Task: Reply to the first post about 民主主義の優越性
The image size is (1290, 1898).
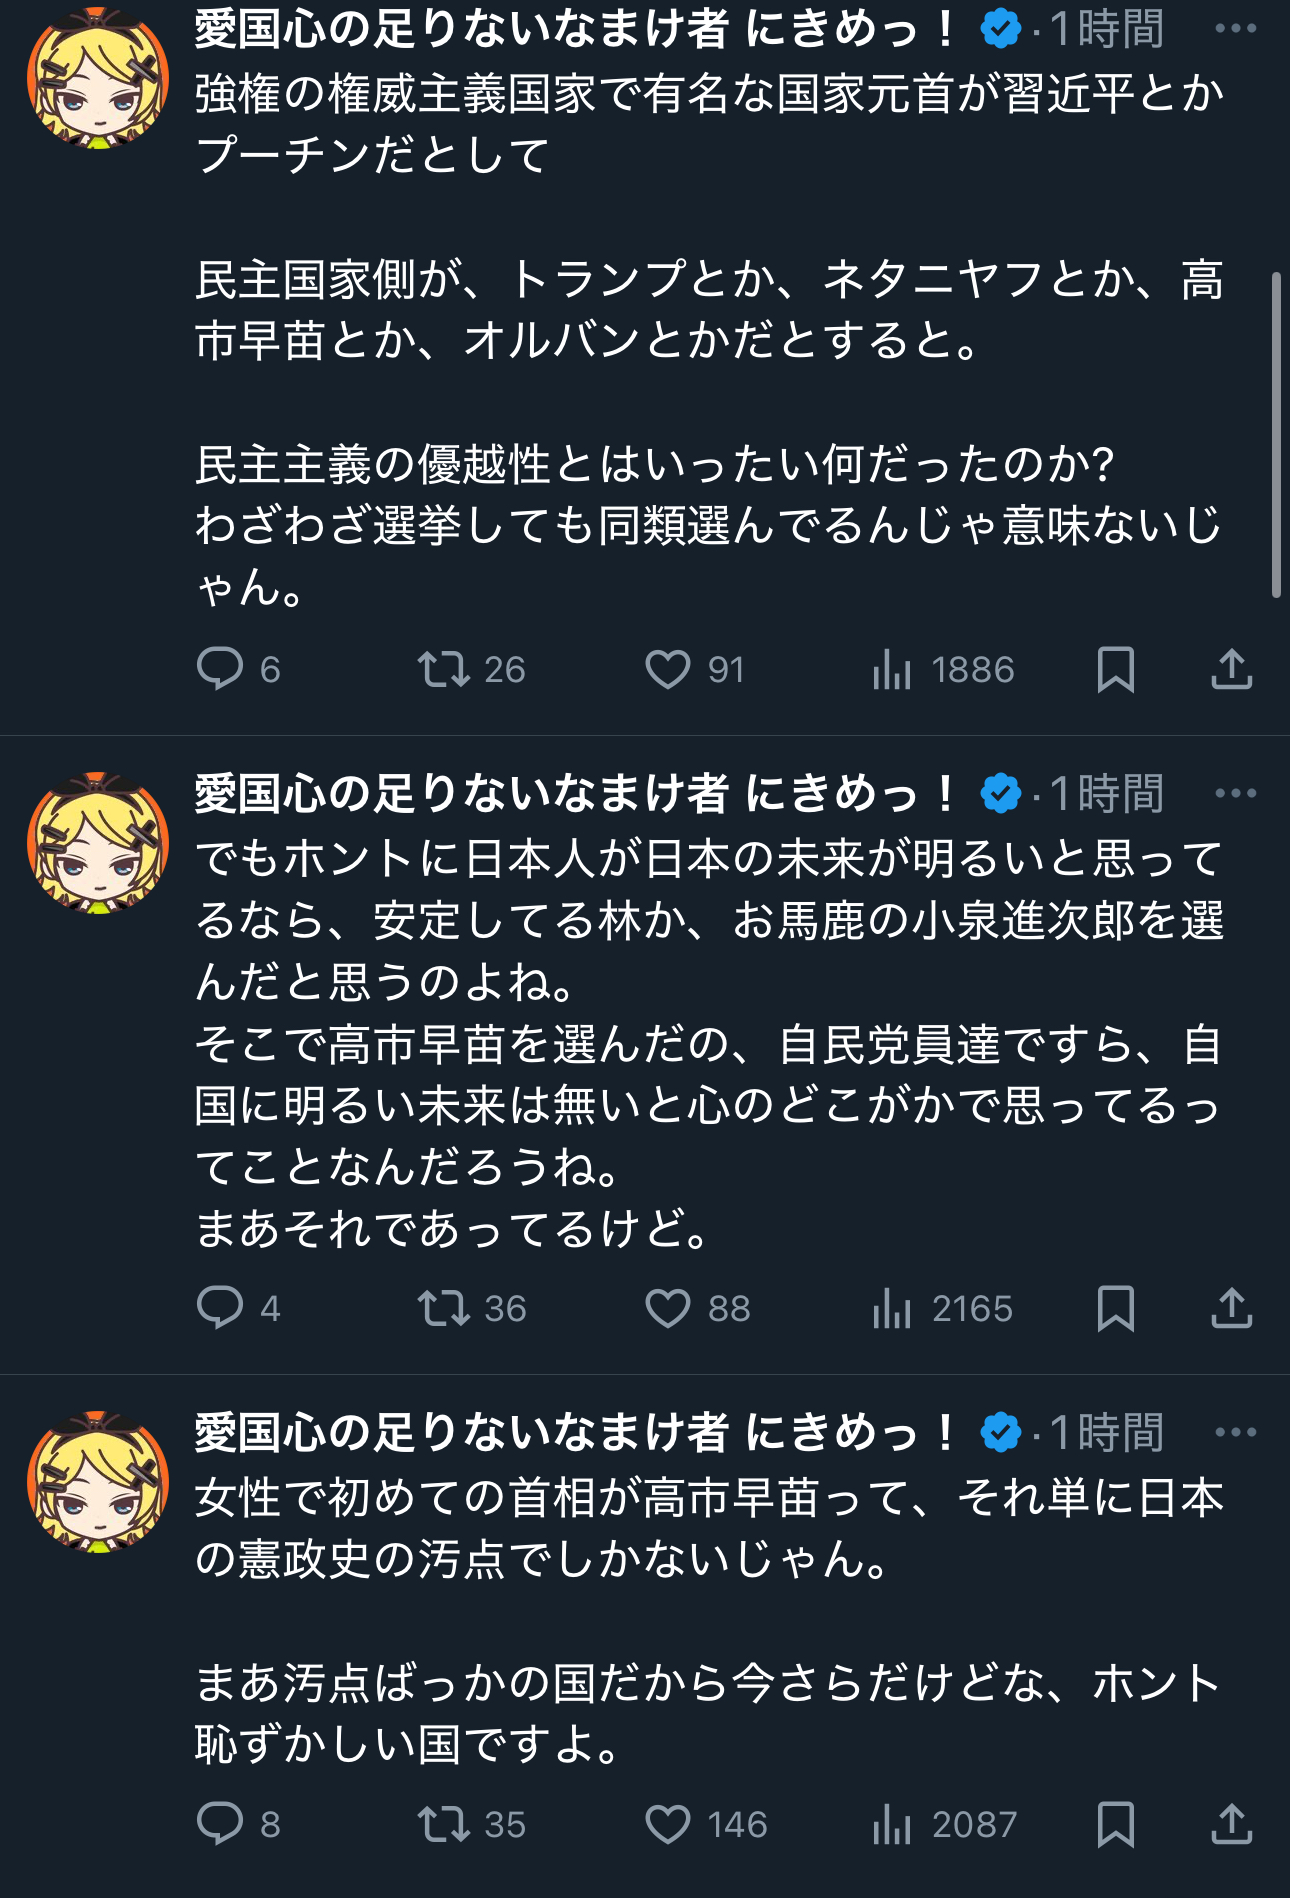Action: point(220,669)
